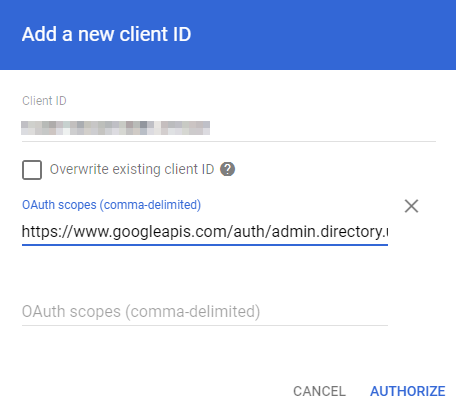Click the AUTHORIZE button
The width and height of the screenshot is (456, 414).
408,391
